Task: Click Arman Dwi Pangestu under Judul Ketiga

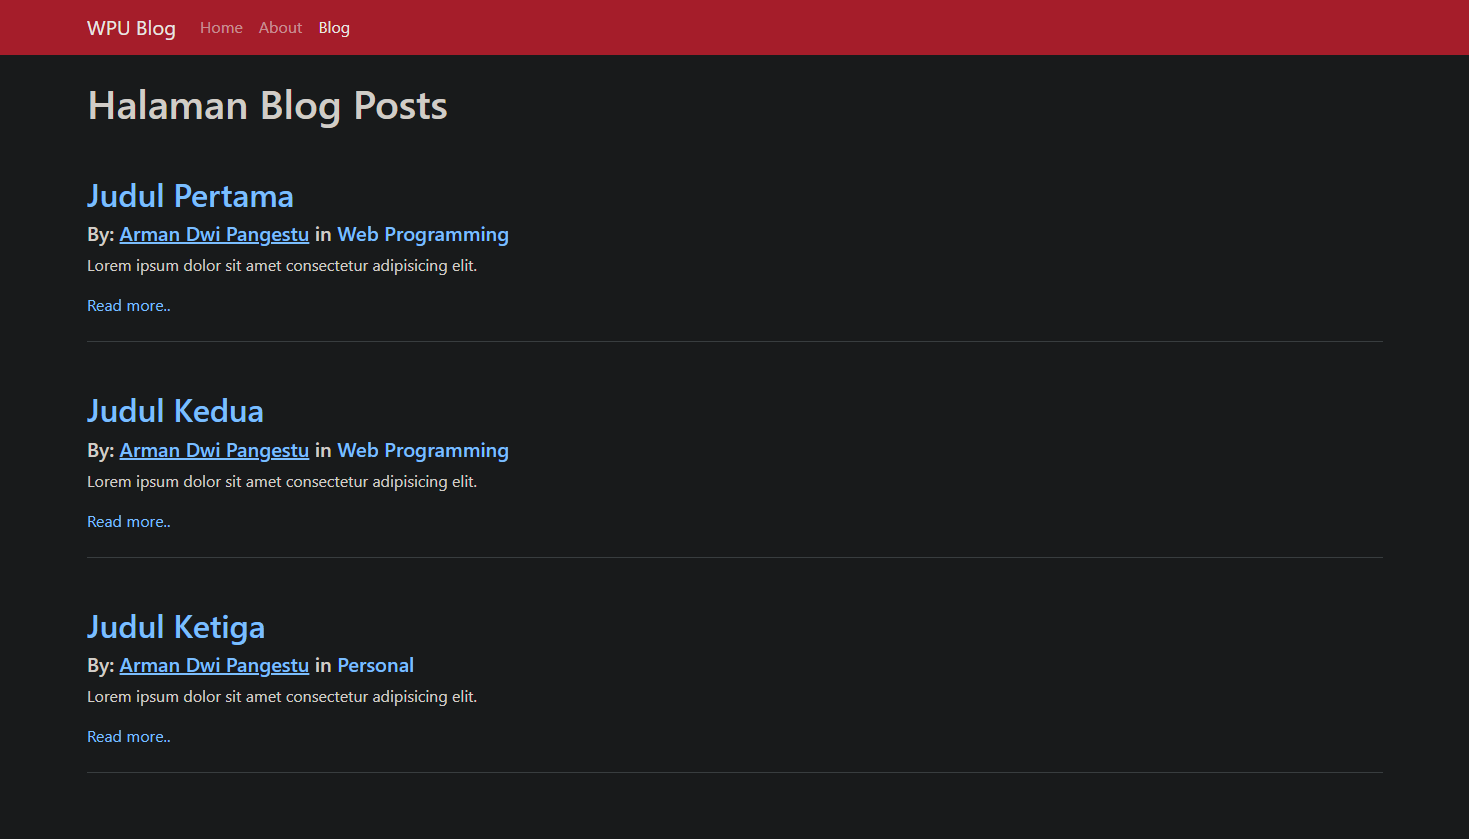Action: point(214,665)
